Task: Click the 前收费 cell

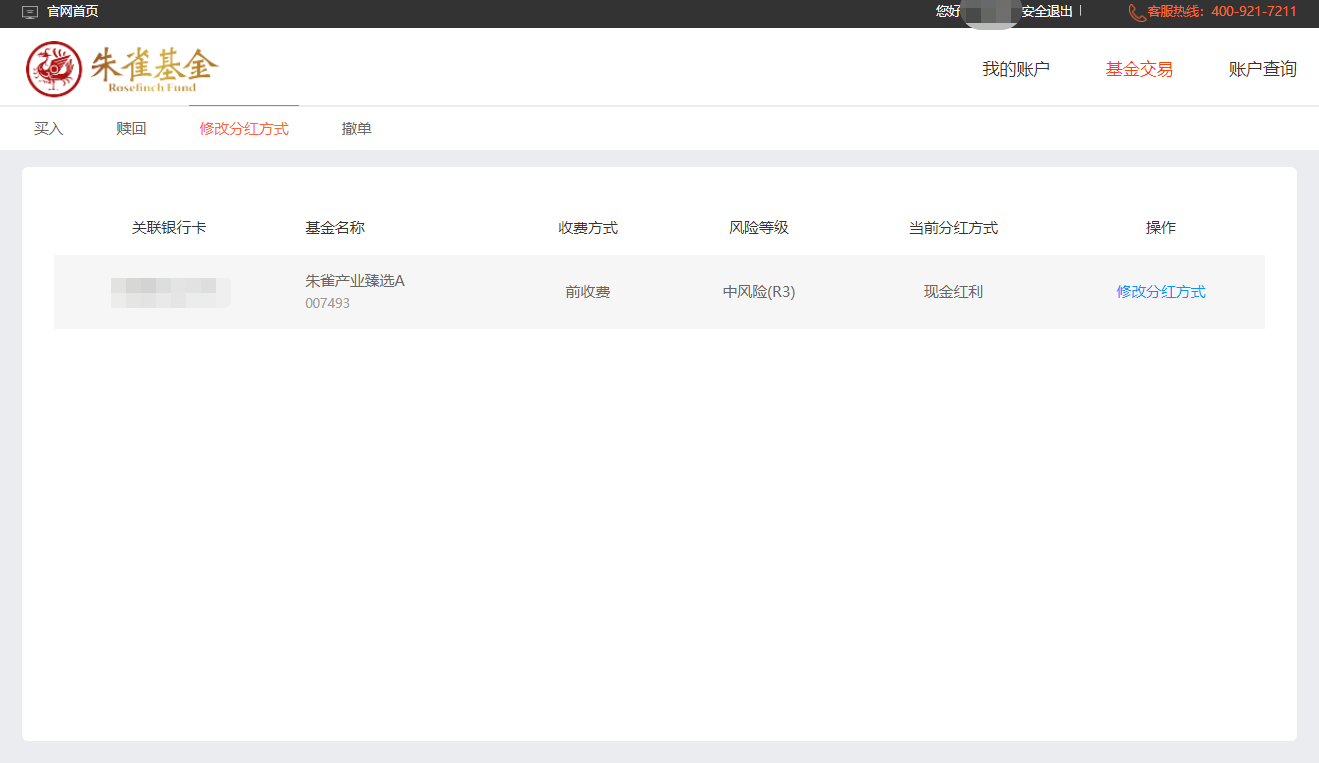Action: pos(588,292)
